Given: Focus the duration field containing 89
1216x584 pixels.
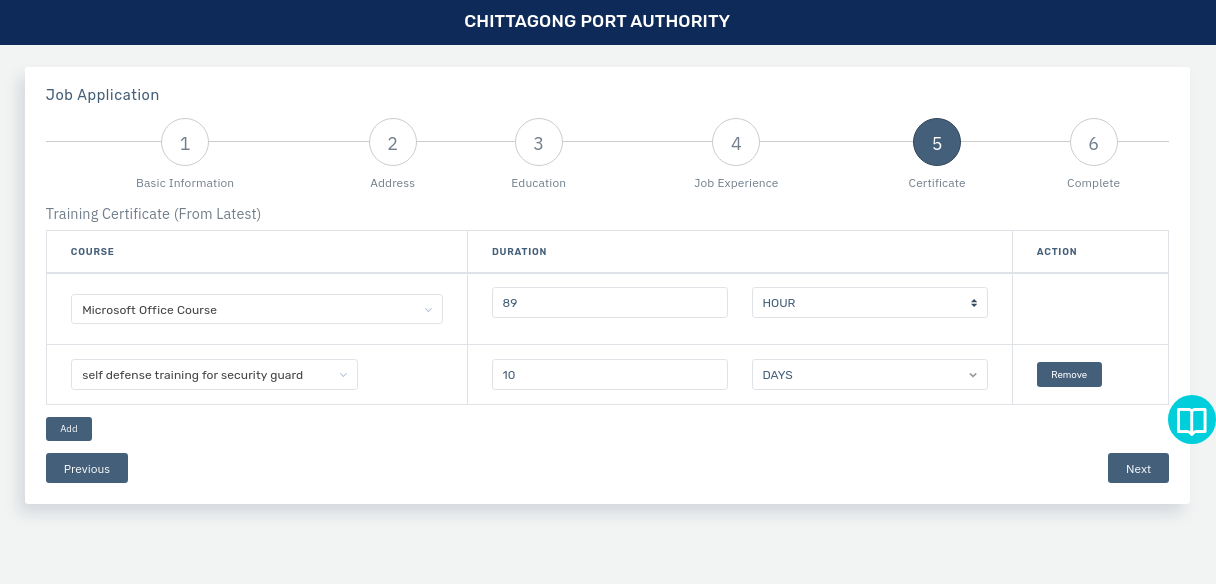Looking at the screenshot, I should pos(610,303).
